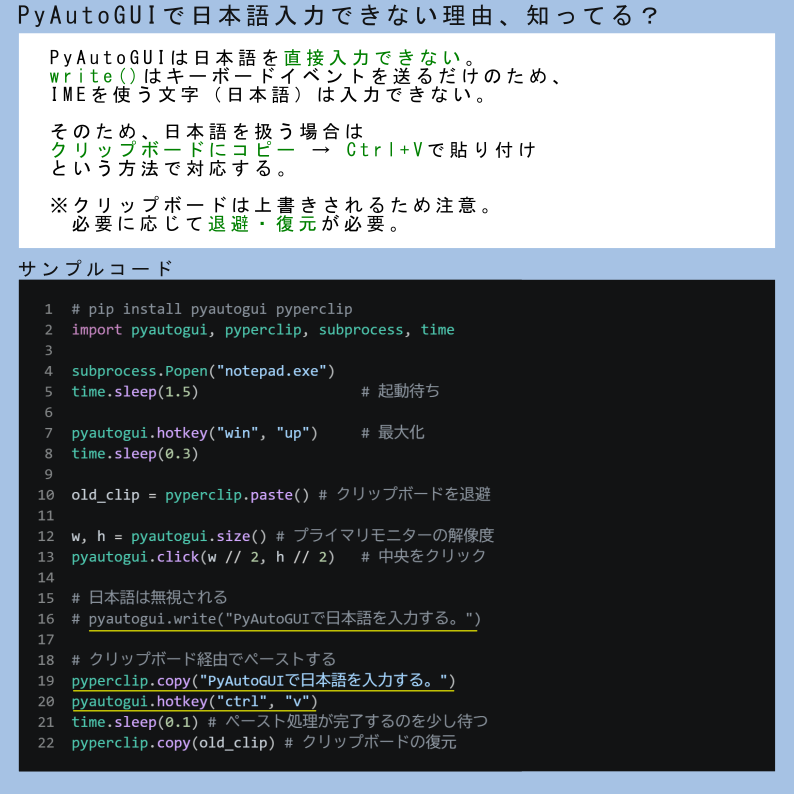This screenshot has width=794, height=794.
Task: Click 'w, h = pyautogui.size()' on line 12
Action: point(169,536)
